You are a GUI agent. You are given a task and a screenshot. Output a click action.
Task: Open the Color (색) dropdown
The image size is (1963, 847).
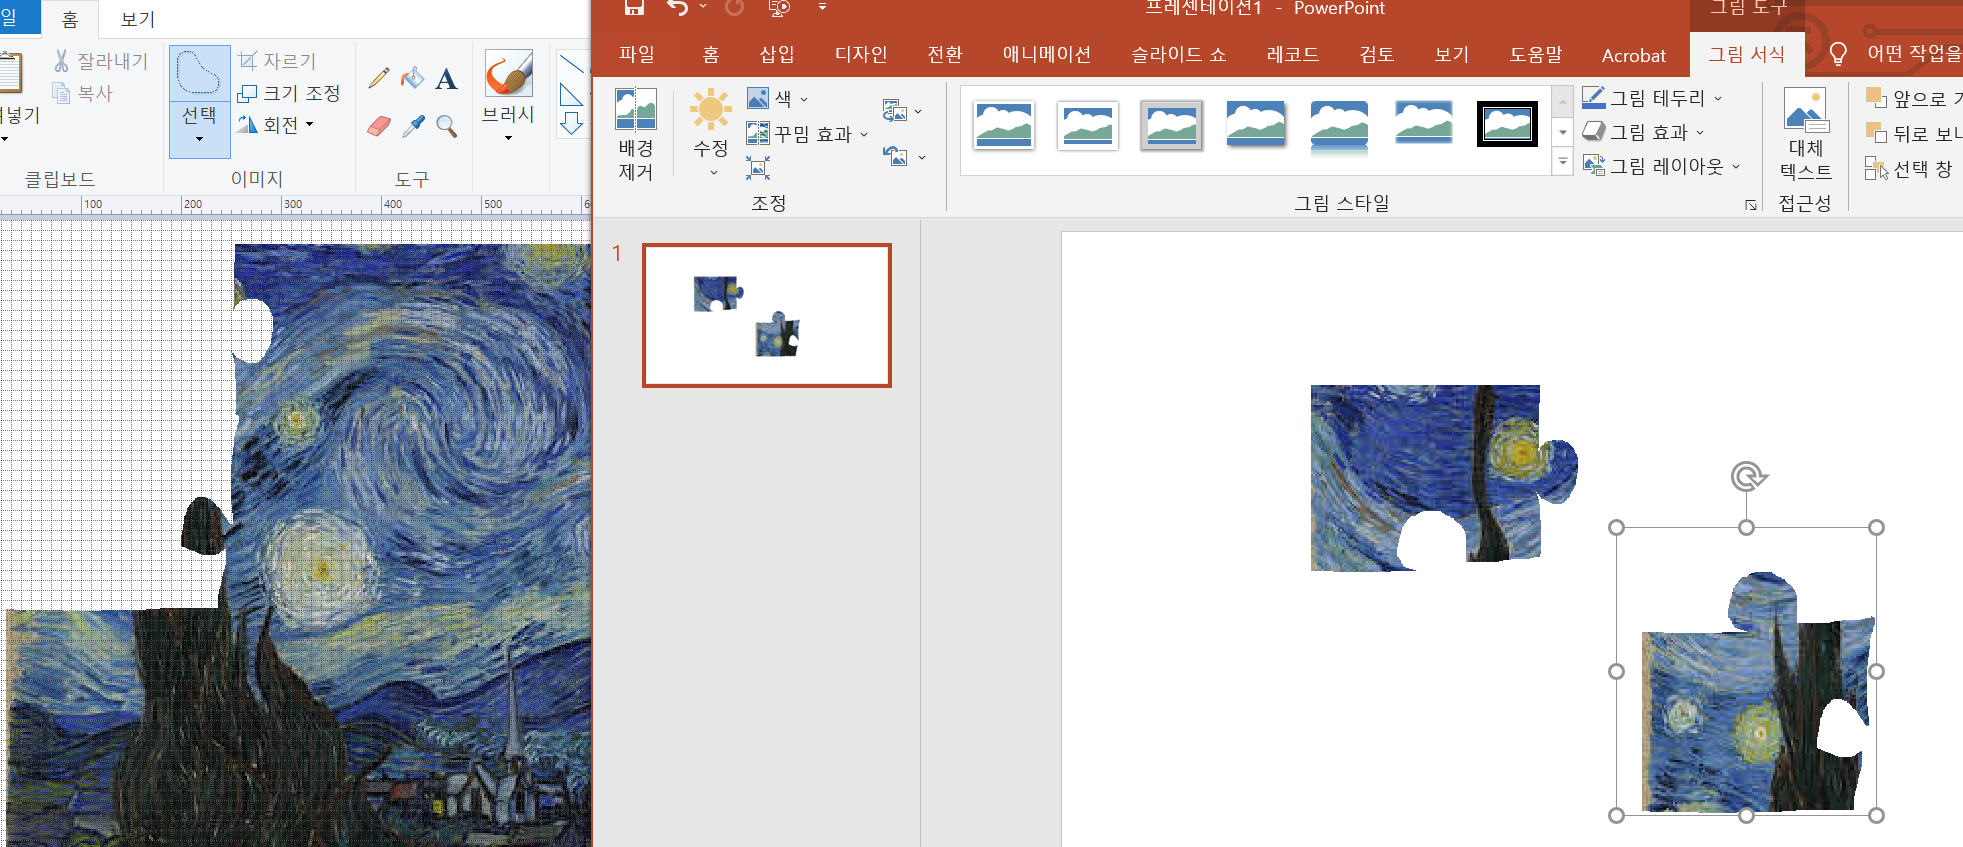pos(779,98)
